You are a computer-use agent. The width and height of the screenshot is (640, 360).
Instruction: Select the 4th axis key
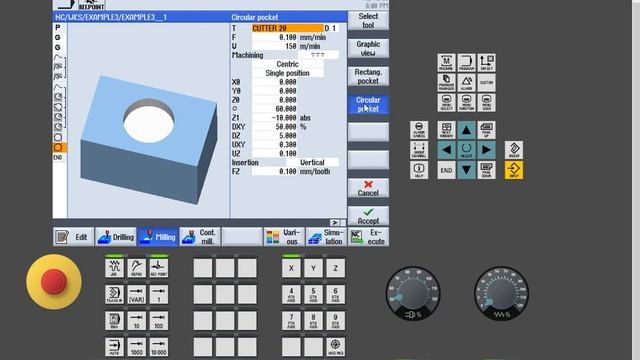pos(291,294)
